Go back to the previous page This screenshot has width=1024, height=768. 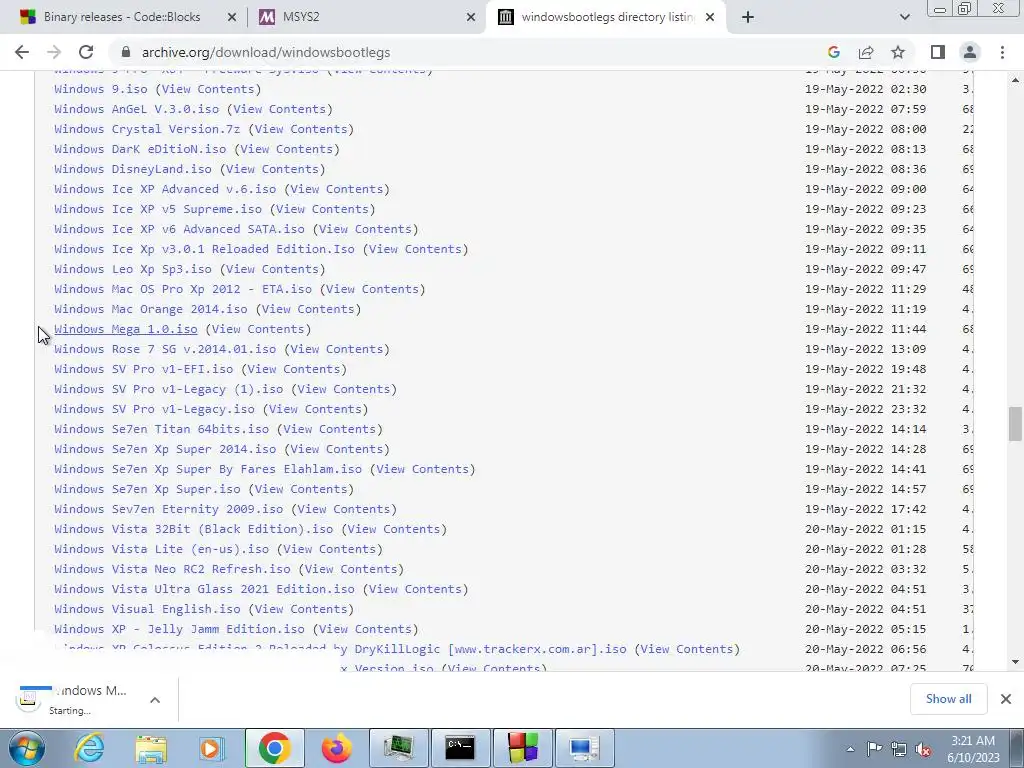[22, 52]
